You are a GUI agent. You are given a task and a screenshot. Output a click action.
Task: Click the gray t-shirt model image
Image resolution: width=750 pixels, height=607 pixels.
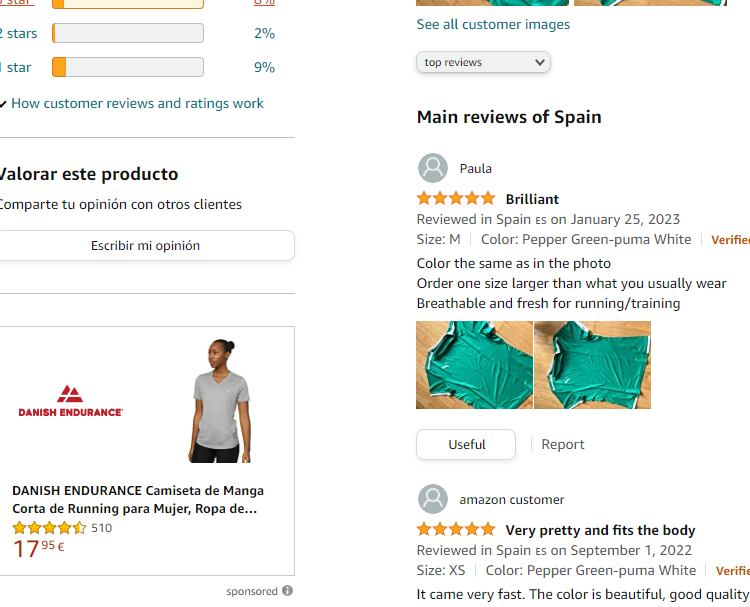[x=220, y=400]
